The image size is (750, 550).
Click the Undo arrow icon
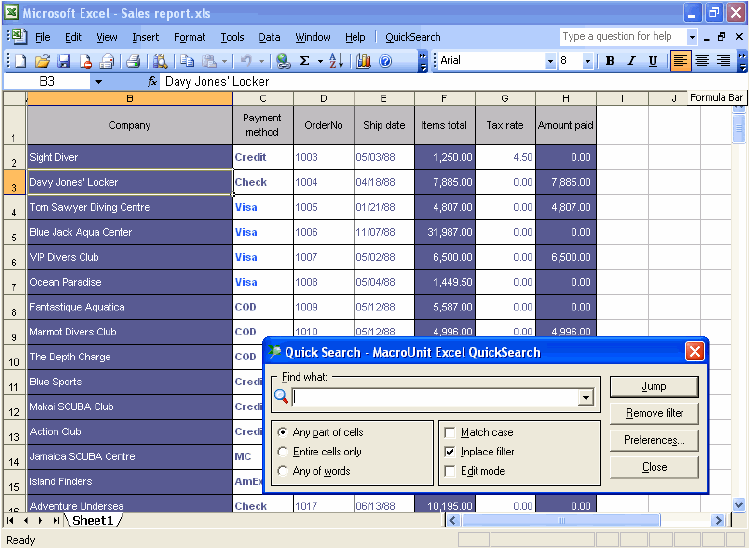coord(246,61)
